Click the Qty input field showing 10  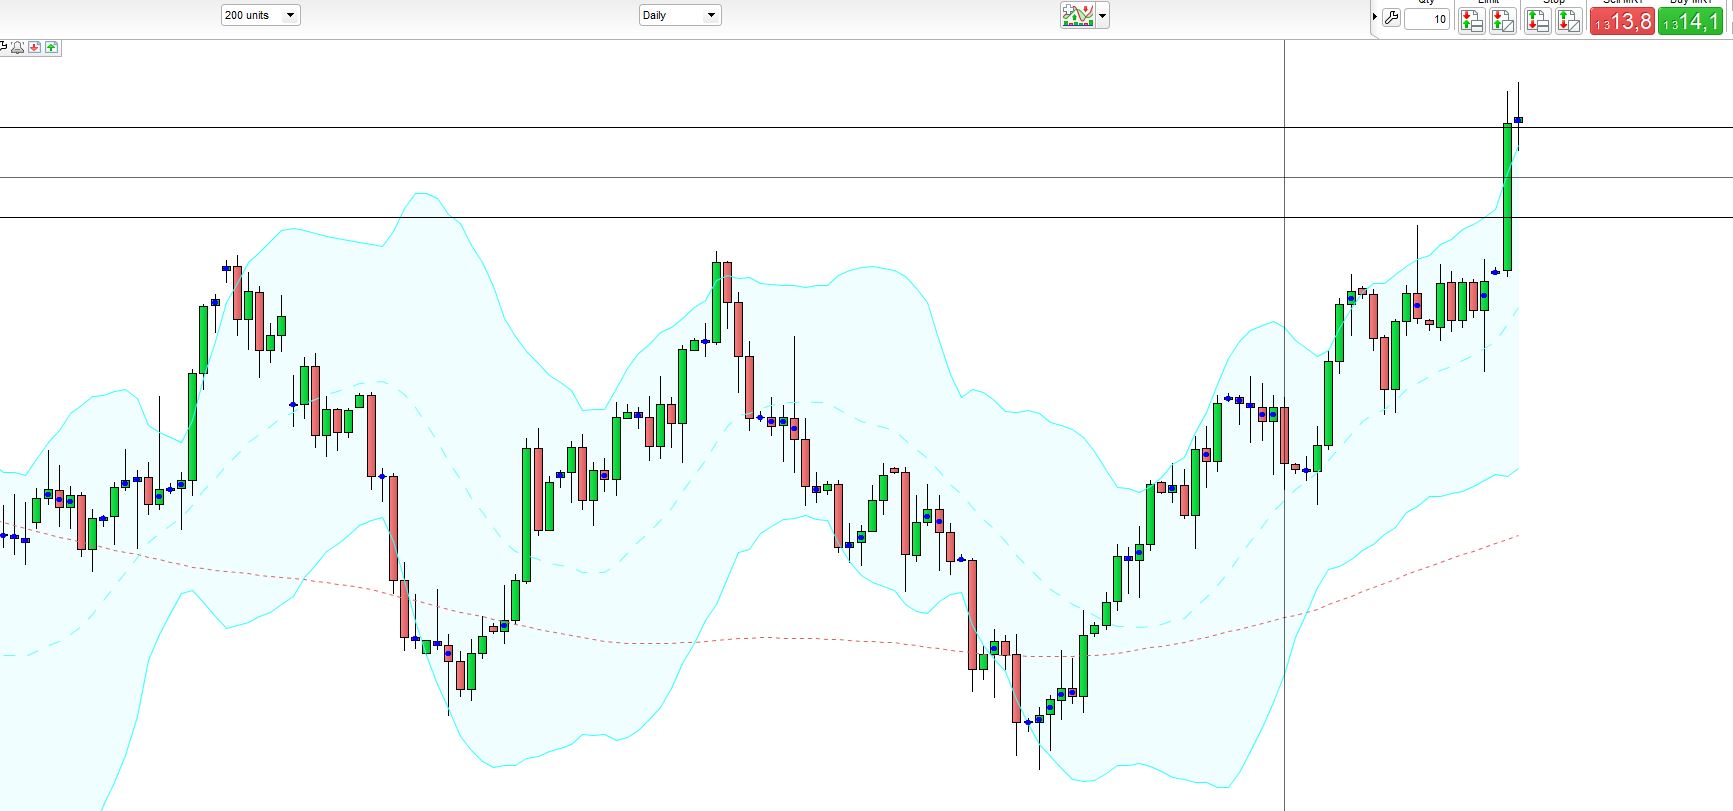pos(1427,19)
